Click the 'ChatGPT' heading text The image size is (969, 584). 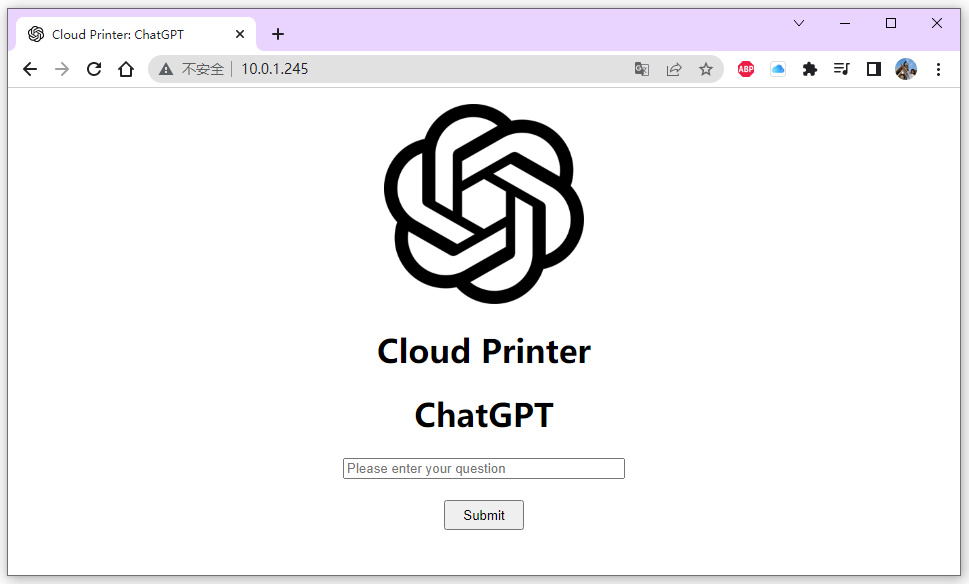click(484, 415)
